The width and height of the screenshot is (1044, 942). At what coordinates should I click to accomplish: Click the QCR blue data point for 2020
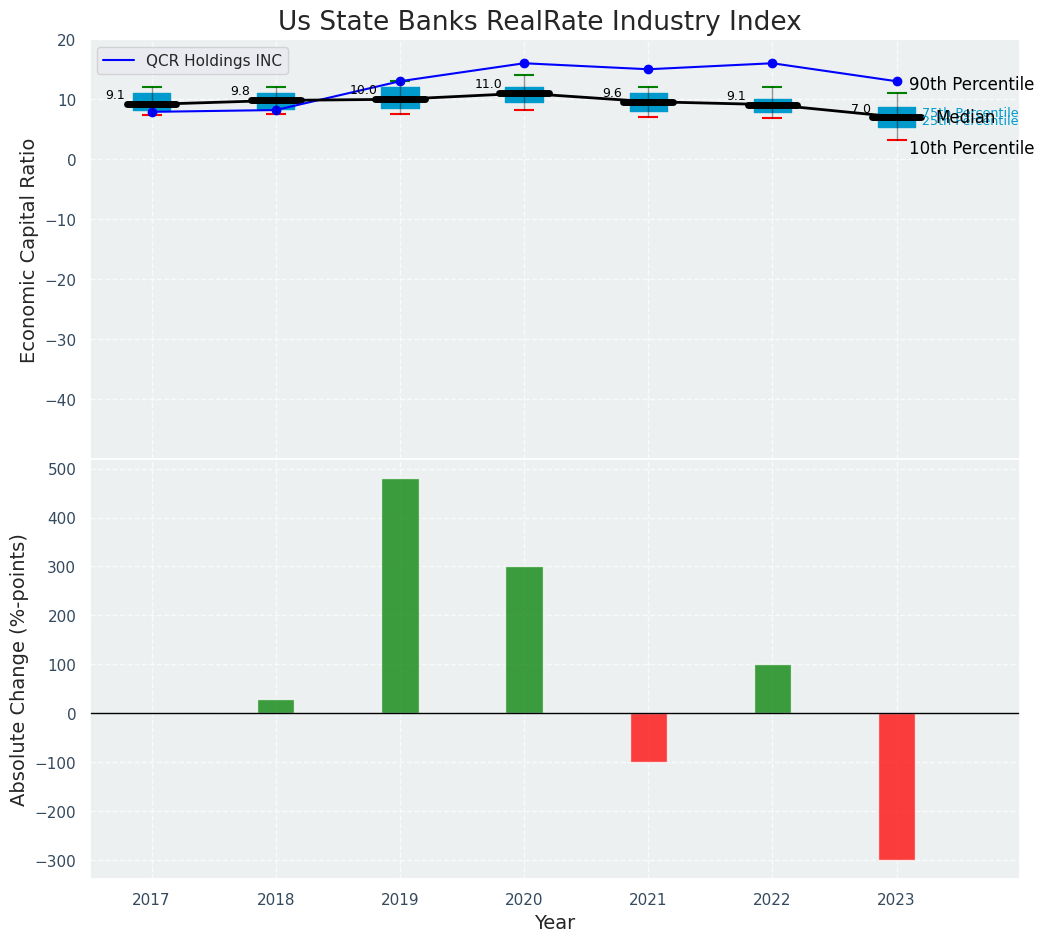524,63
